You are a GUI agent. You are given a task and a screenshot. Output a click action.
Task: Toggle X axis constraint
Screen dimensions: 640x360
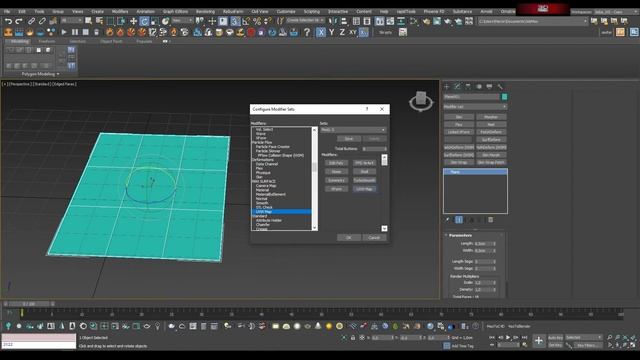pyautogui.click(x=321, y=32)
